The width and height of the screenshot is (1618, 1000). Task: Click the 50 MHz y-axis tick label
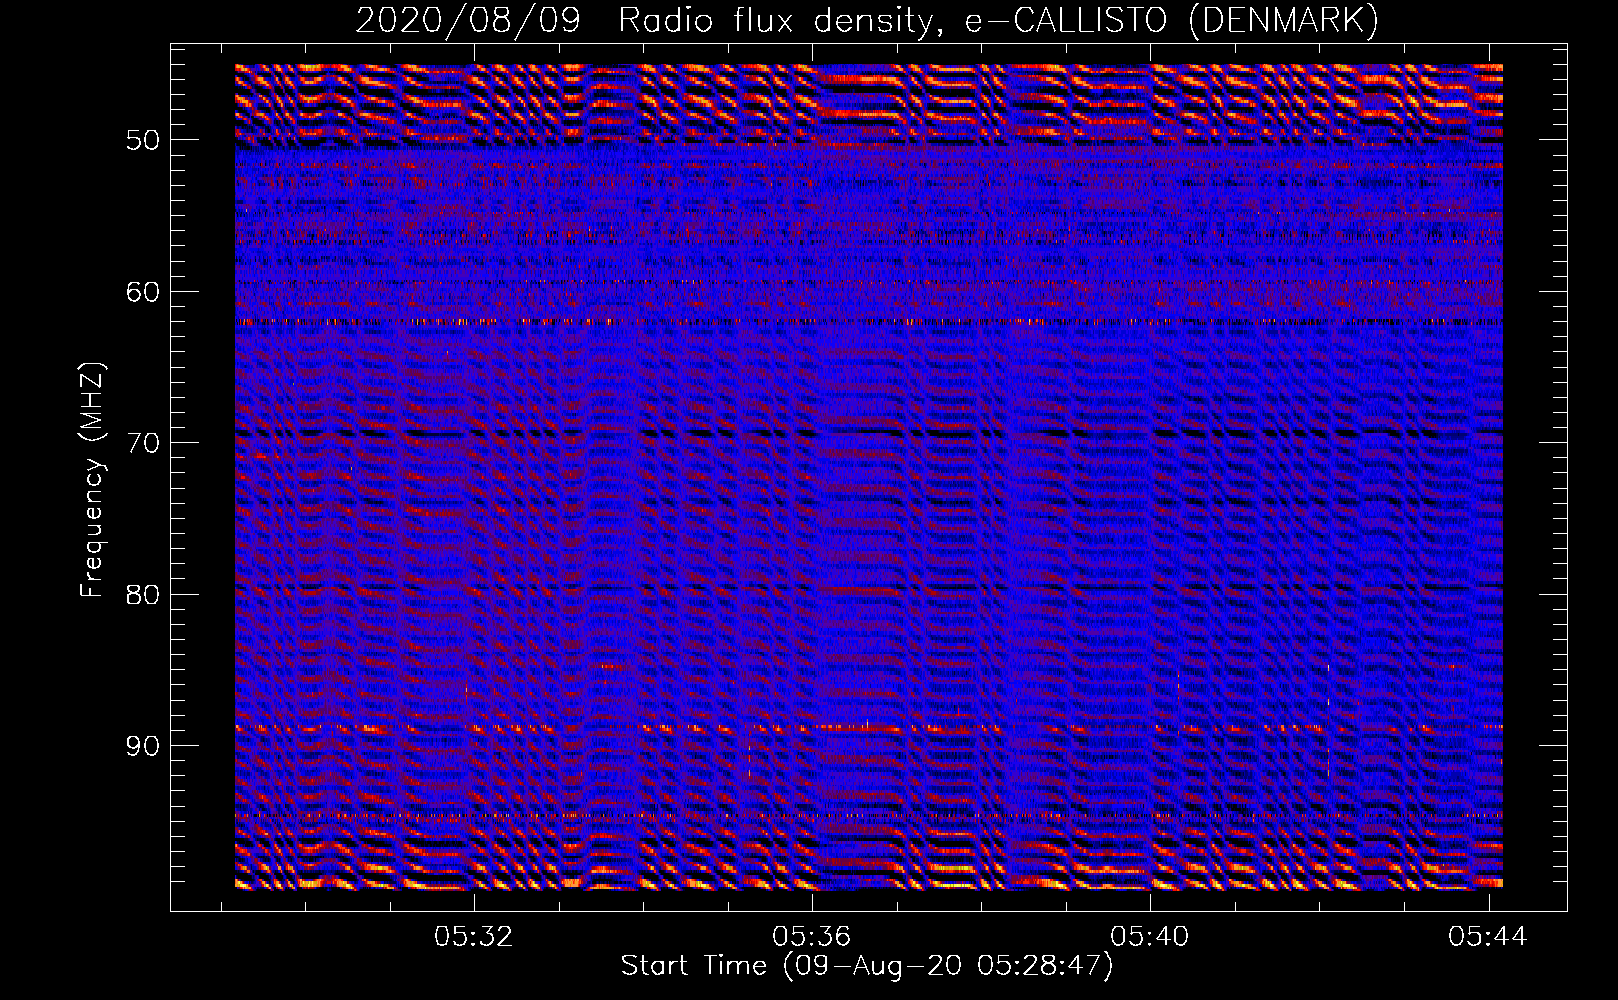click(143, 140)
